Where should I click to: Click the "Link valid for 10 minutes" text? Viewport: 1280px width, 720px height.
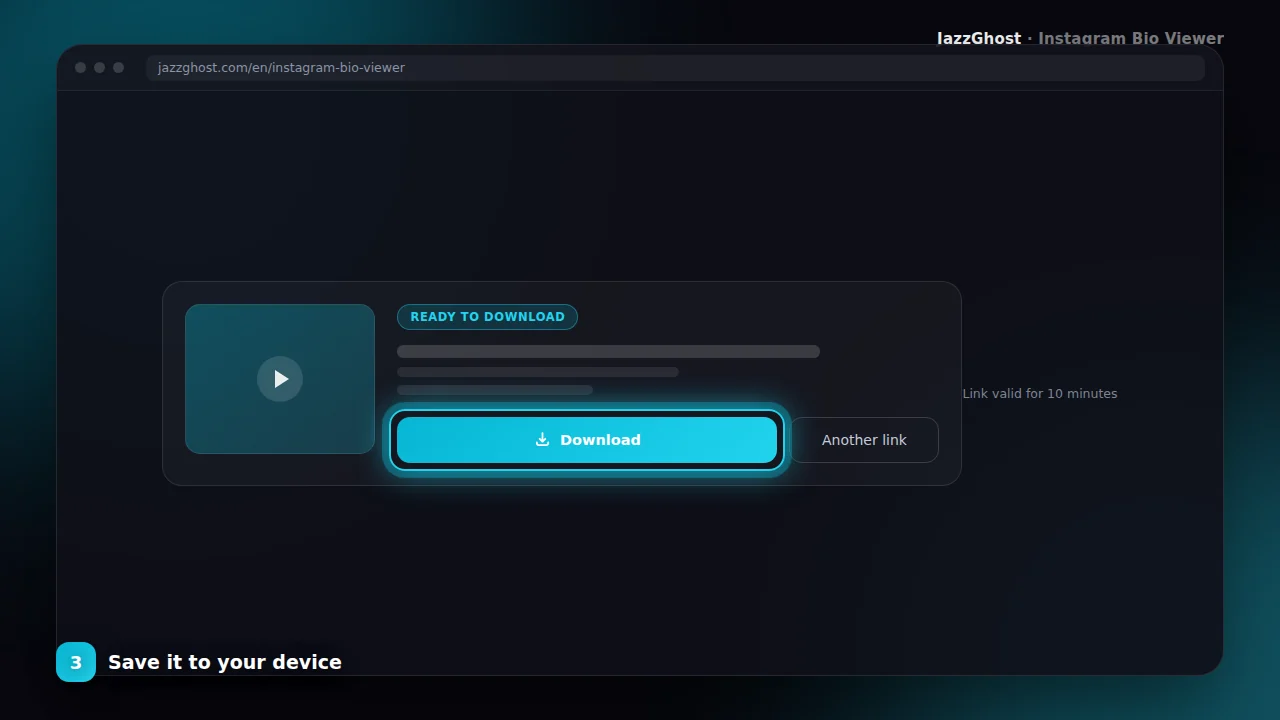pos(1040,394)
